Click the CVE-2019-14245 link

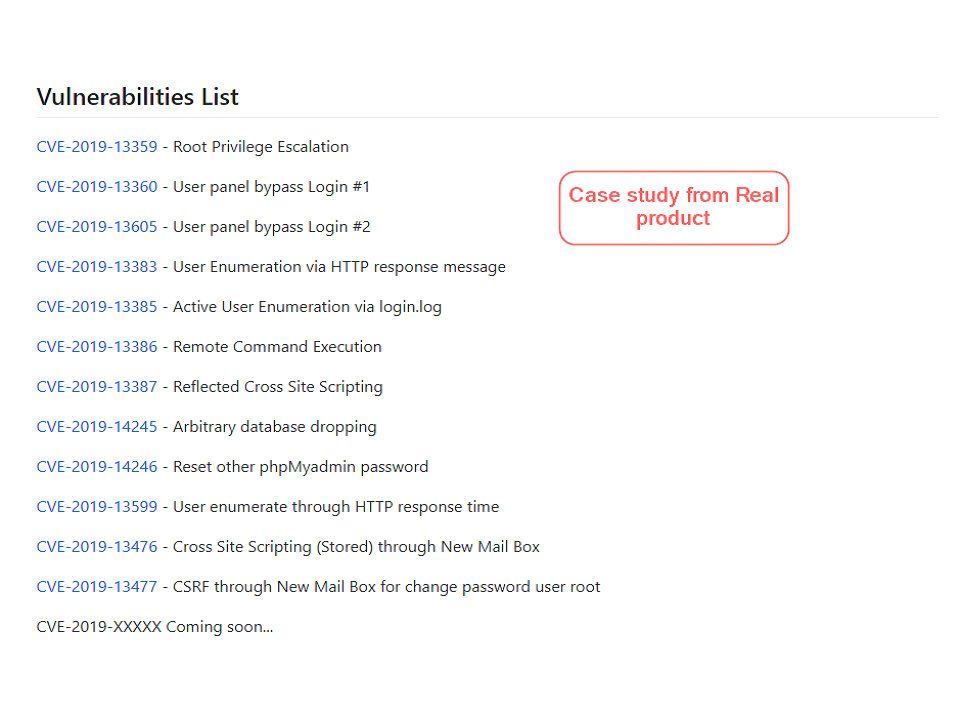coord(97,427)
